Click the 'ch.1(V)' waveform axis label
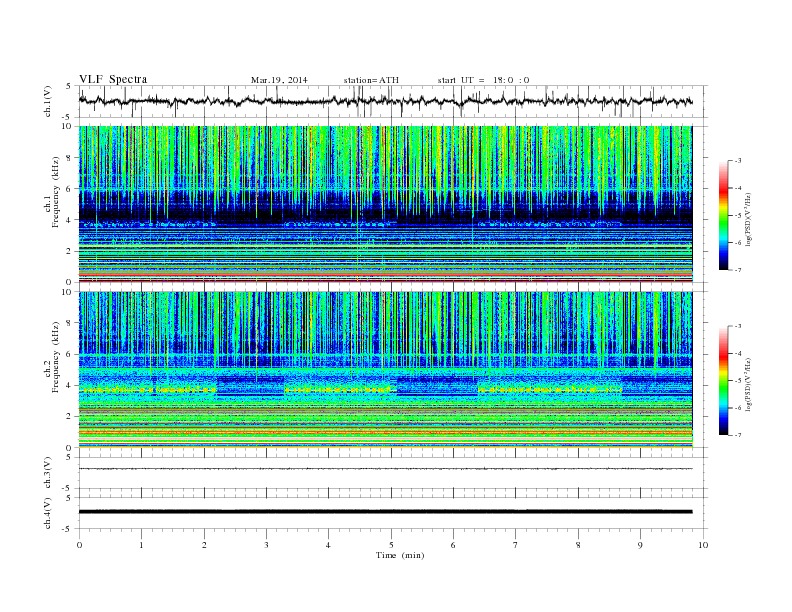 pyautogui.click(x=48, y=101)
